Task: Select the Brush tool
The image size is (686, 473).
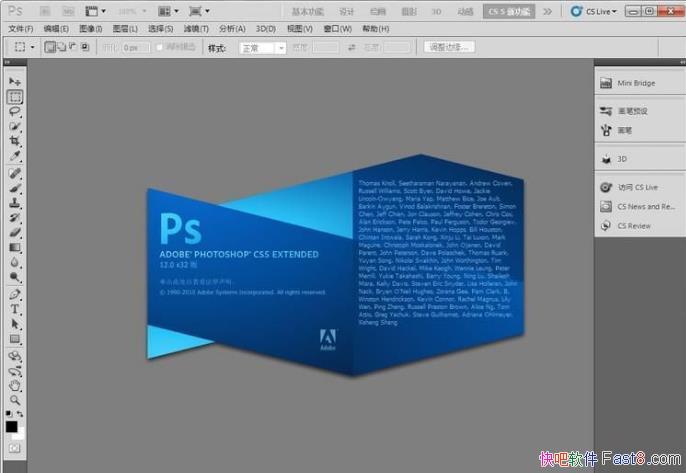Action: coord(14,188)
